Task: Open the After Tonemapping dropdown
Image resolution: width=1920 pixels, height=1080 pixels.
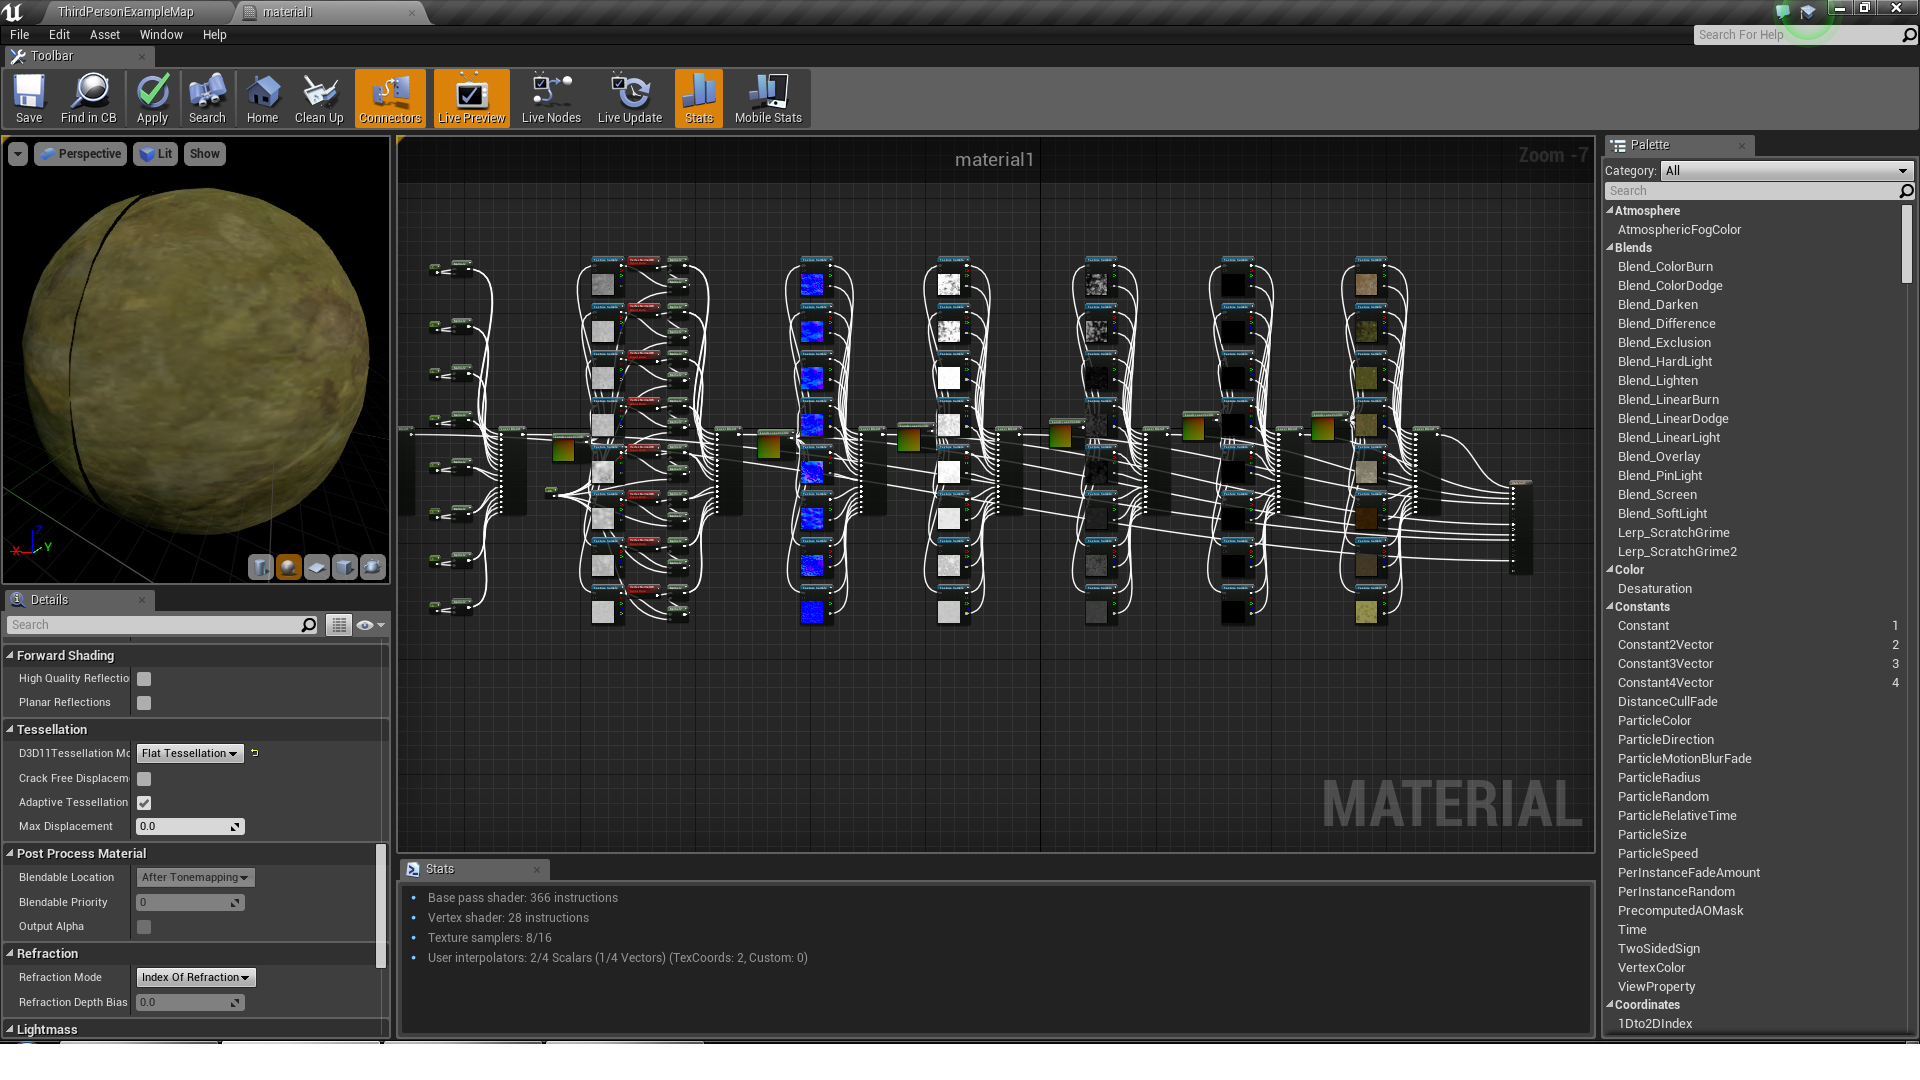Action: point(195,878)
